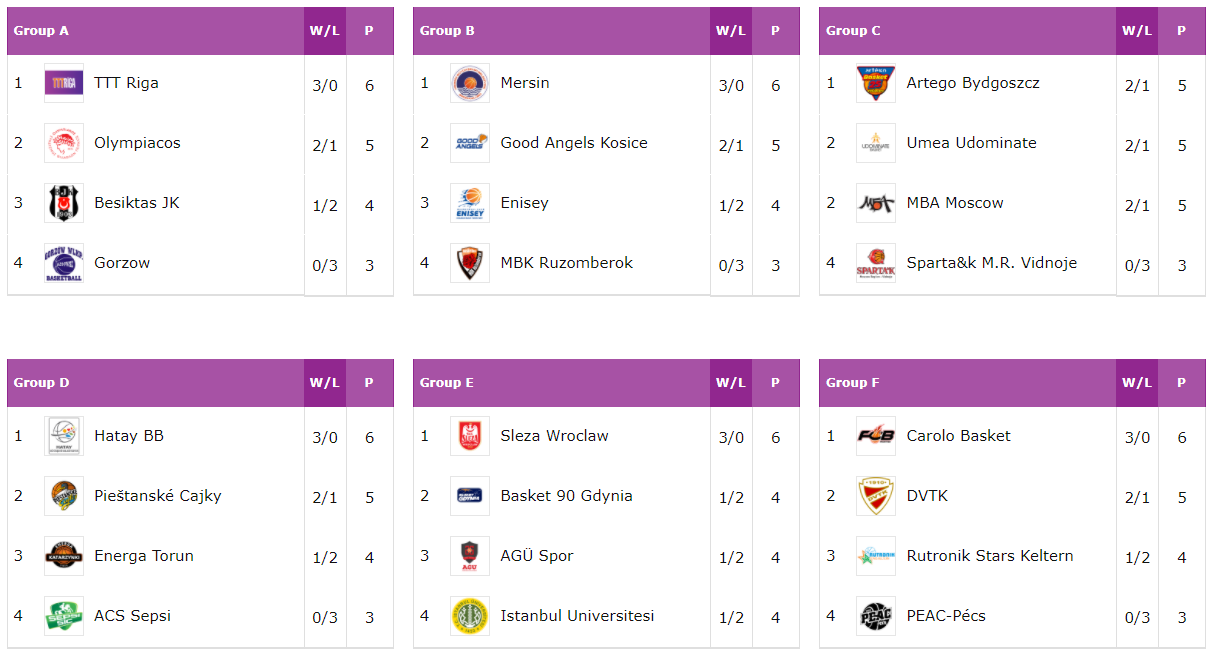Open the Istanbul Universitesi team link
This screenshot has width=1217, height=658.
tap(577, 616)
